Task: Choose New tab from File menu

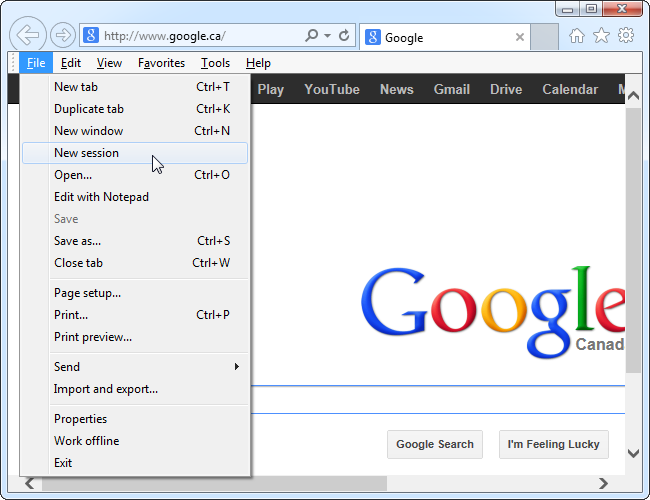Action: (135, 87)
